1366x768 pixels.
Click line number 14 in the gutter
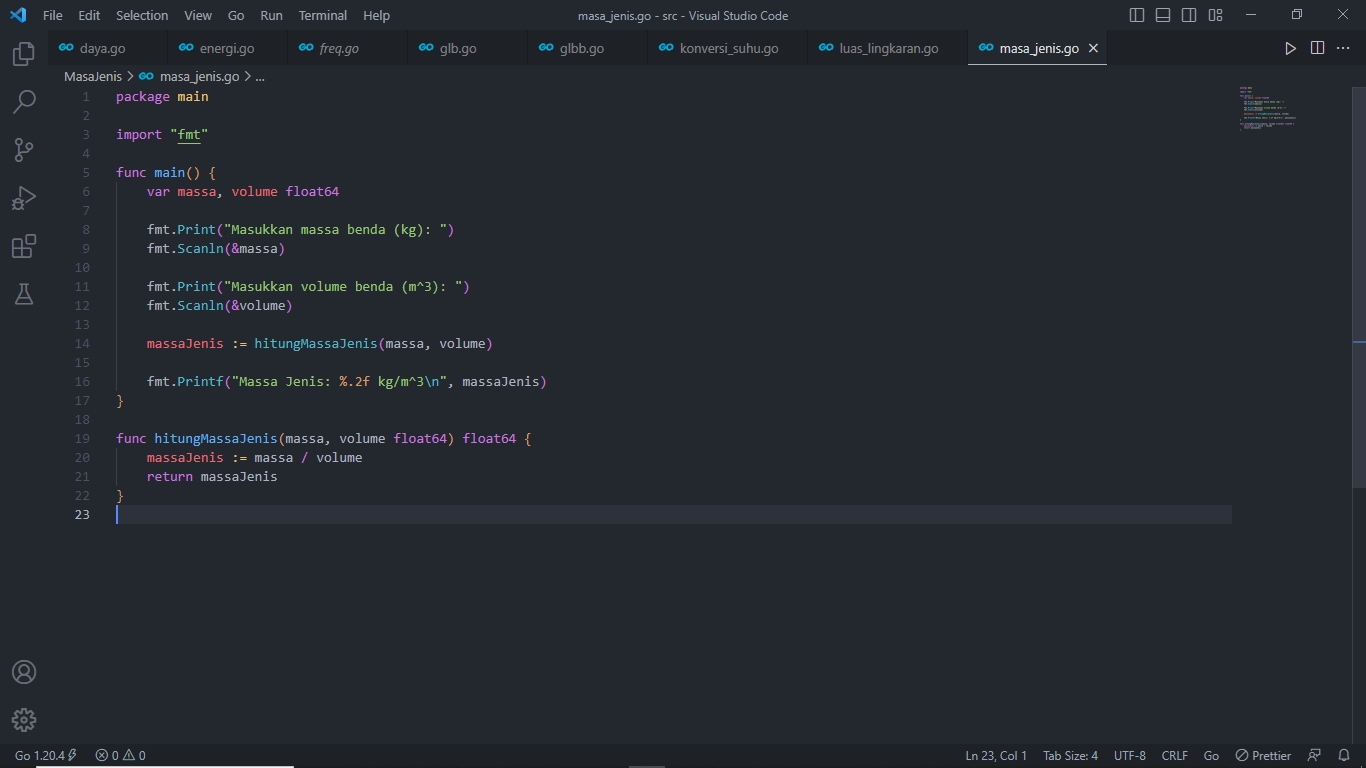click(x=82, y=344)
